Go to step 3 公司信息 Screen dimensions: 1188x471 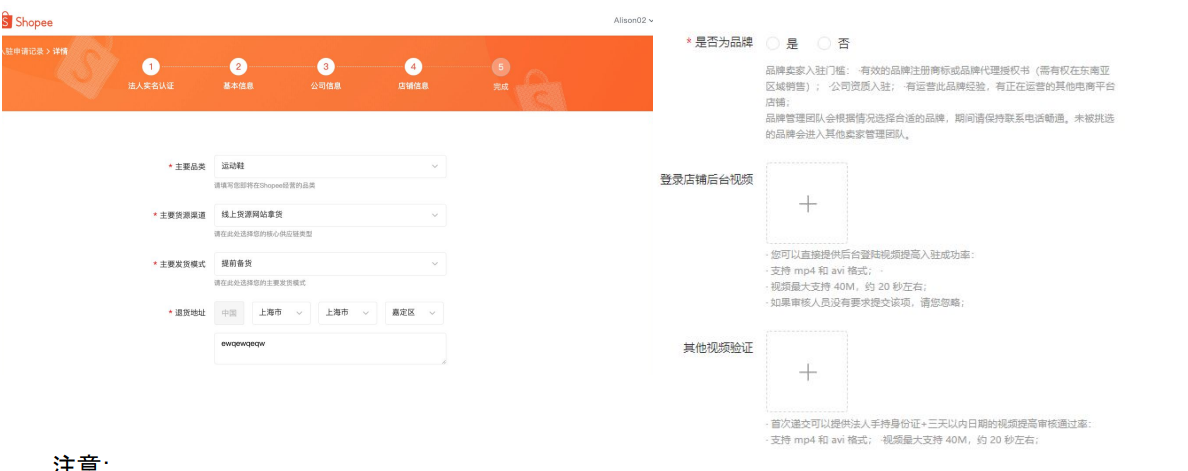[325, 76]
